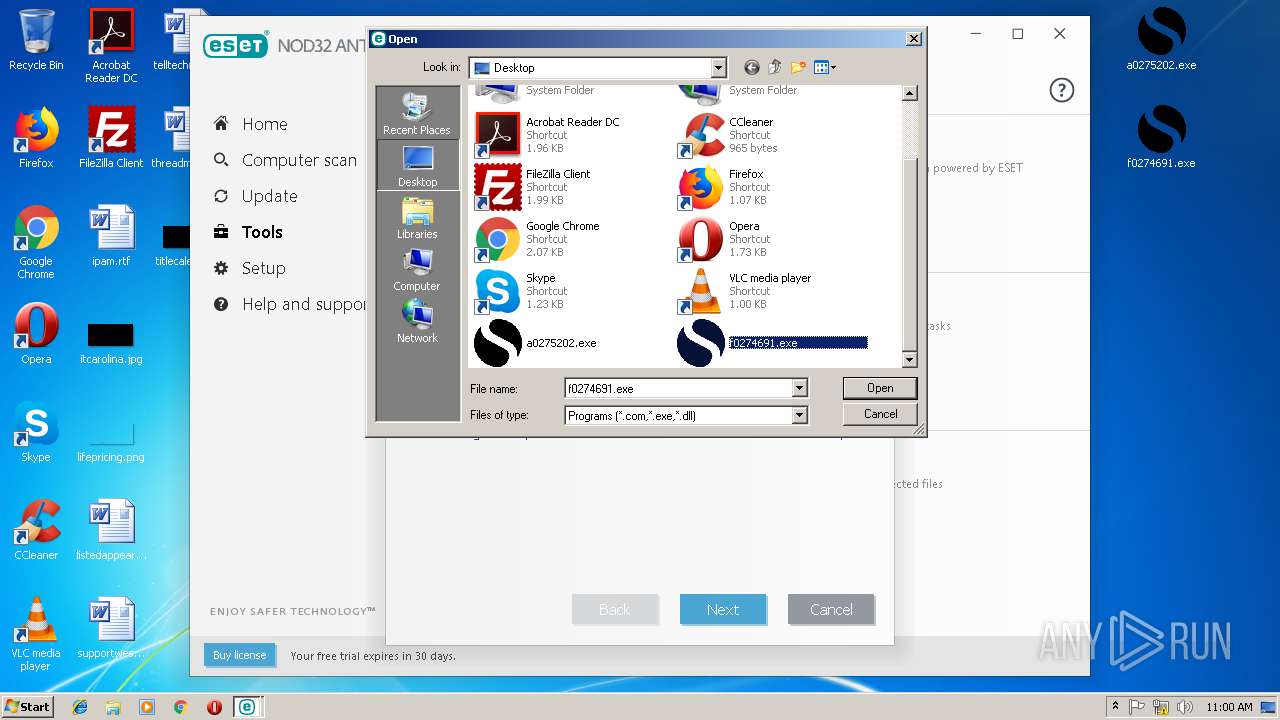Click the volume tray icon
1280x720 pixels.
[x=1185, y=707]
